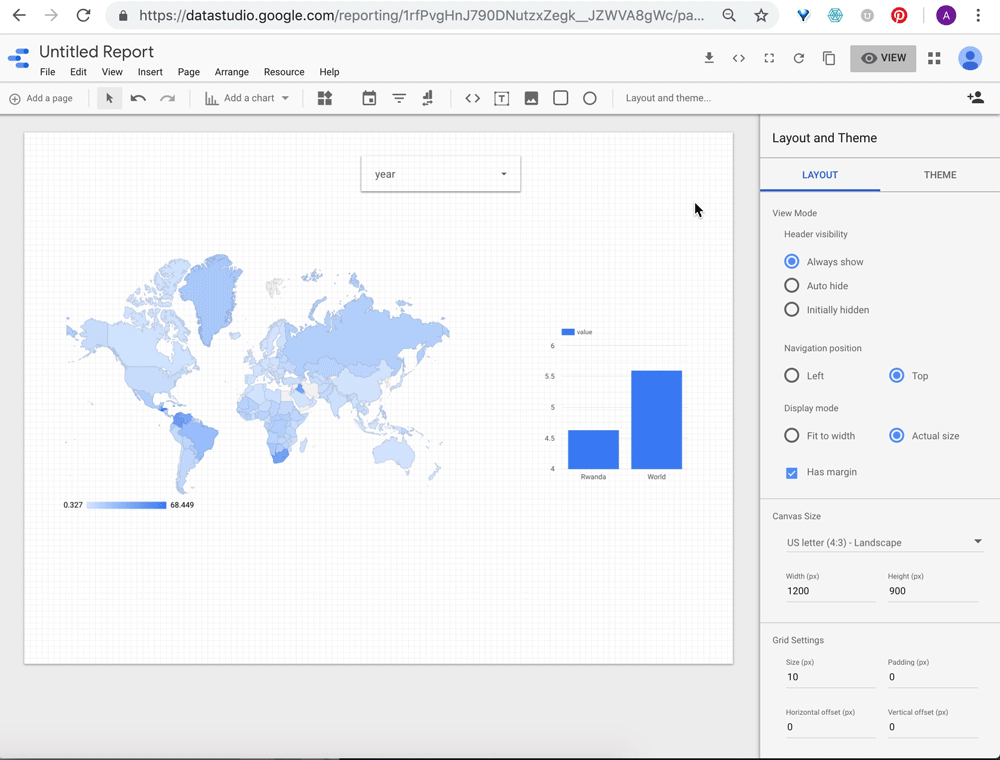1000x760 pixels.
Task: Click the canvas Width input field
Action: 830,591
